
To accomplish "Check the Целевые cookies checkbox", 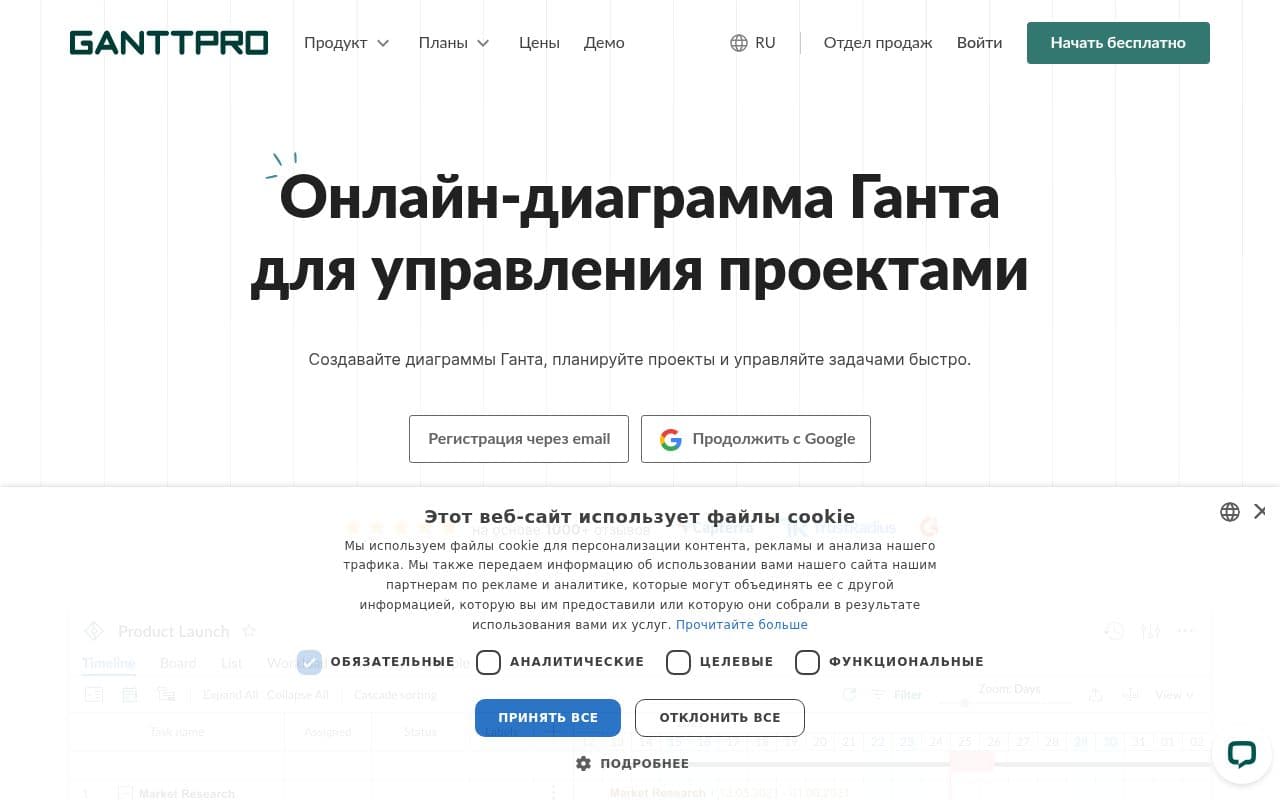I will point(678,662).
